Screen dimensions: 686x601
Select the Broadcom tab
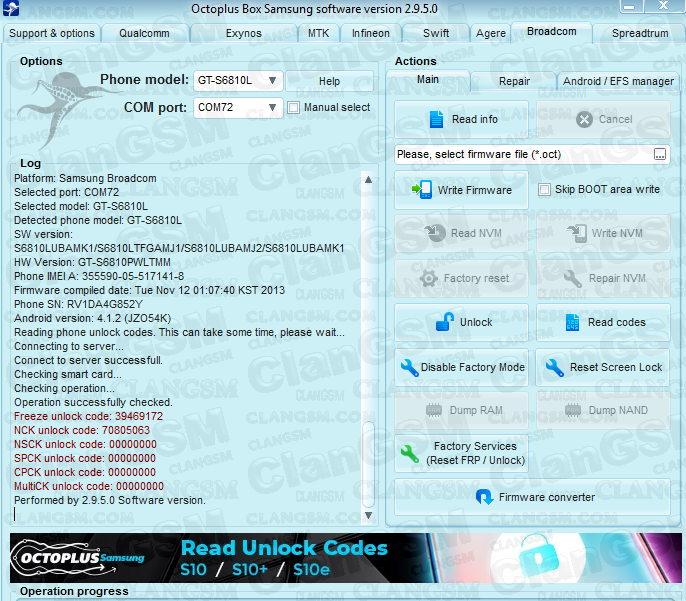(x=551, y=31)
